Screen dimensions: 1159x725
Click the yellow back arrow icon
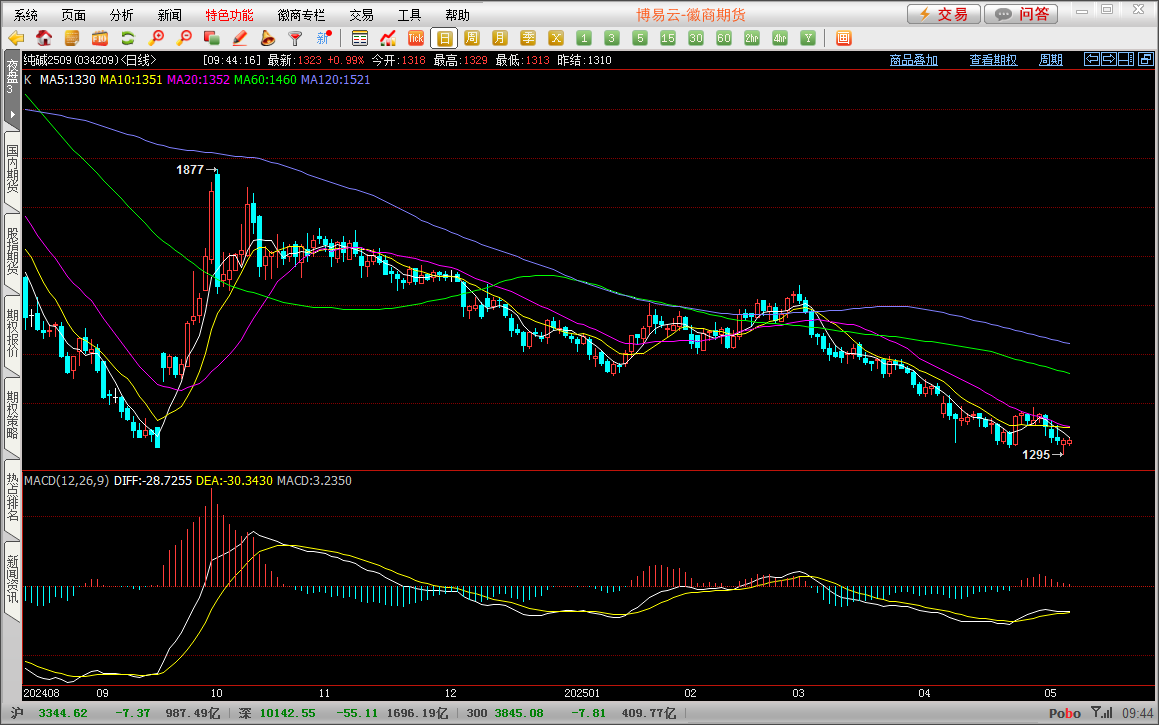click(16, 38)
